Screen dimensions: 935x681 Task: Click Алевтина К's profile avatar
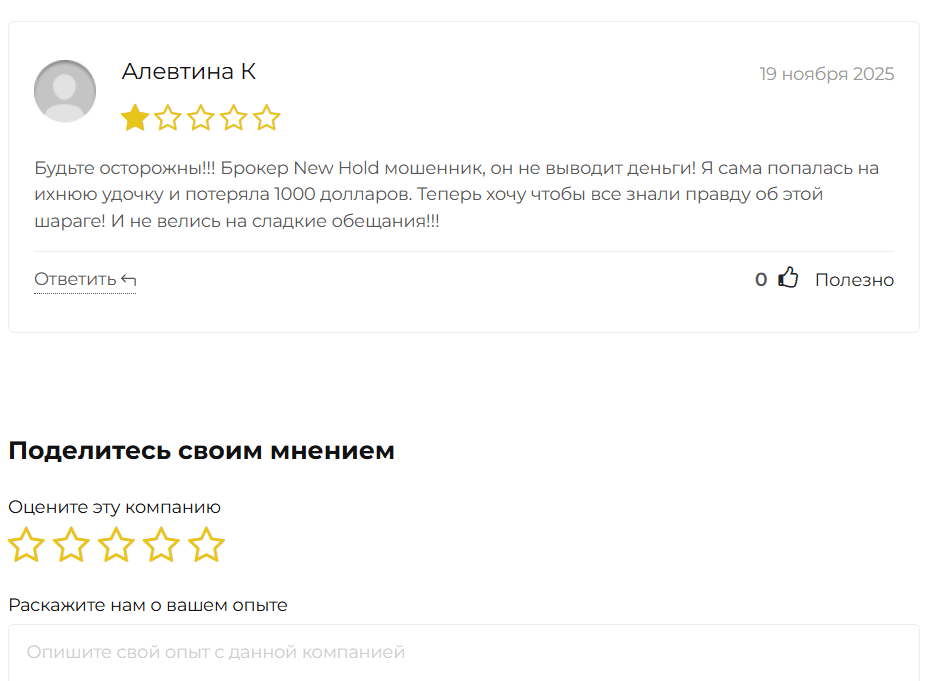[x=65, y=91]
